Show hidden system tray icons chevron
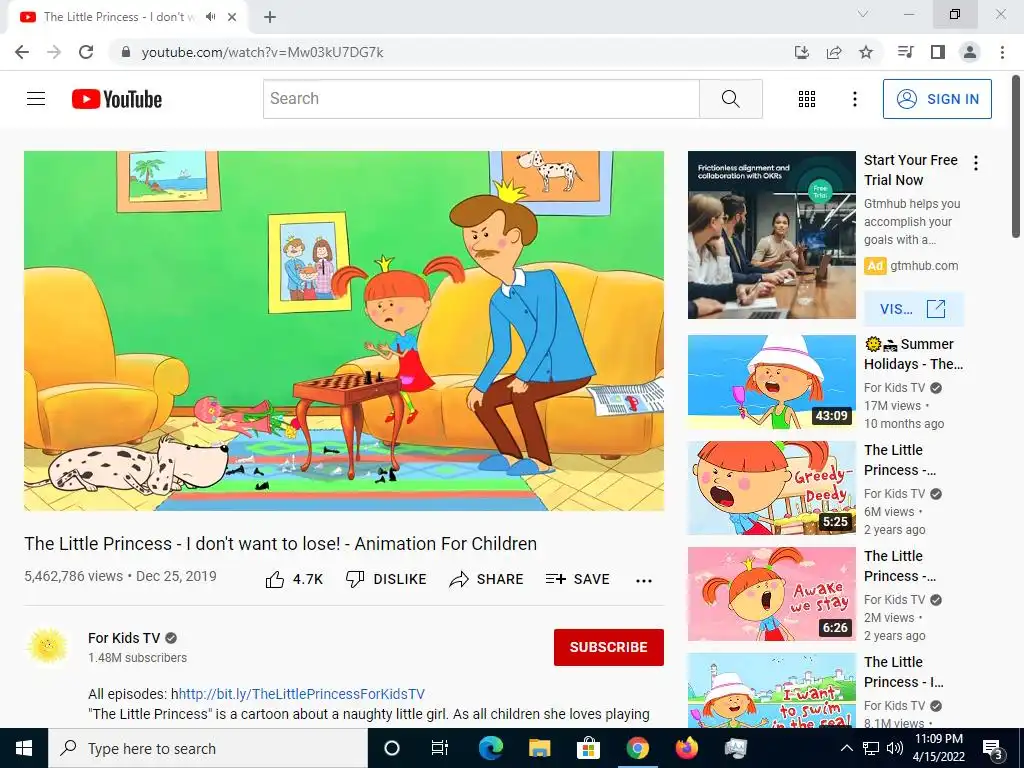 pyautogui.click(x=846, y=748)
